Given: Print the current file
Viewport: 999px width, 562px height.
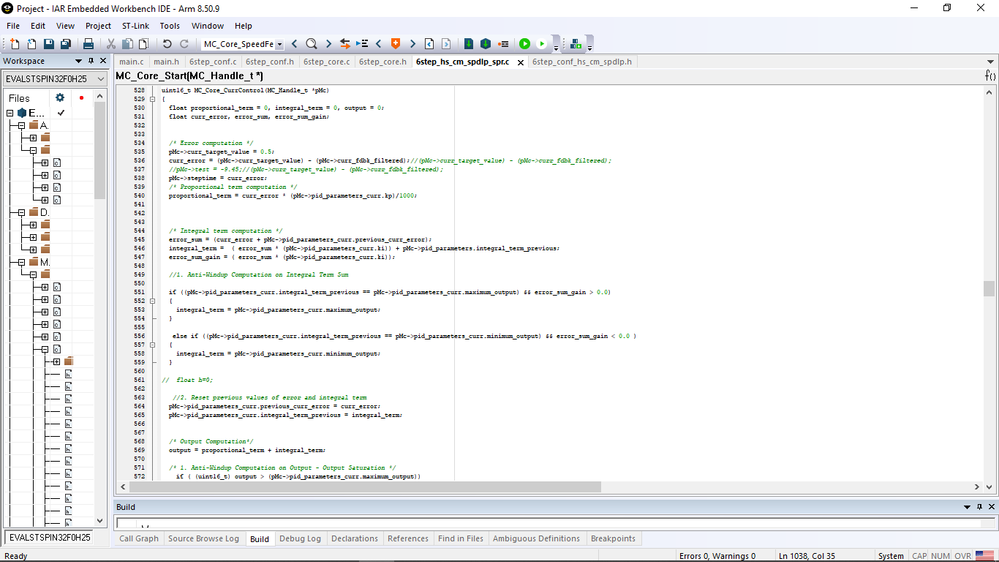Looking at the screenshot, I should 88,44.
